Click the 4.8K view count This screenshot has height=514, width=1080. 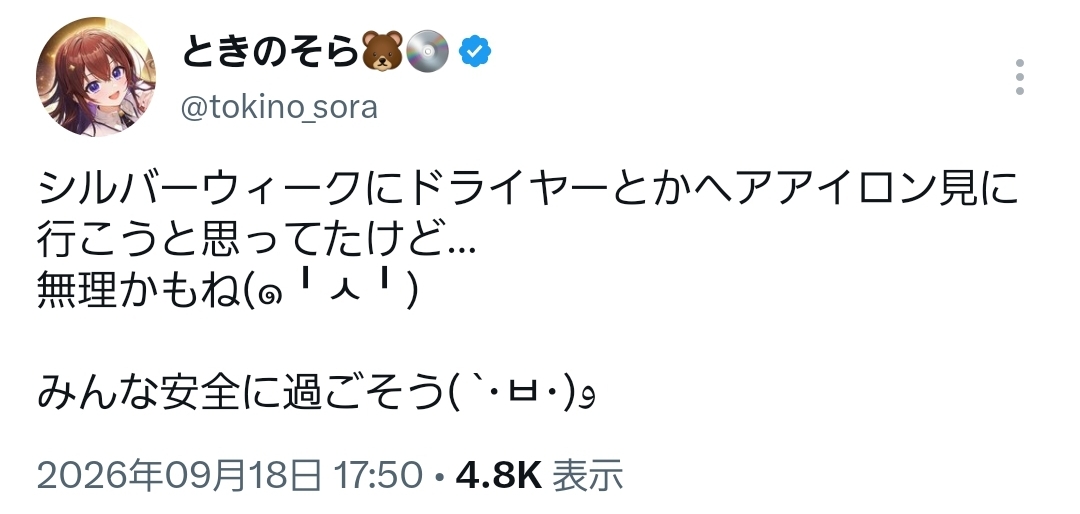[499, 476]
